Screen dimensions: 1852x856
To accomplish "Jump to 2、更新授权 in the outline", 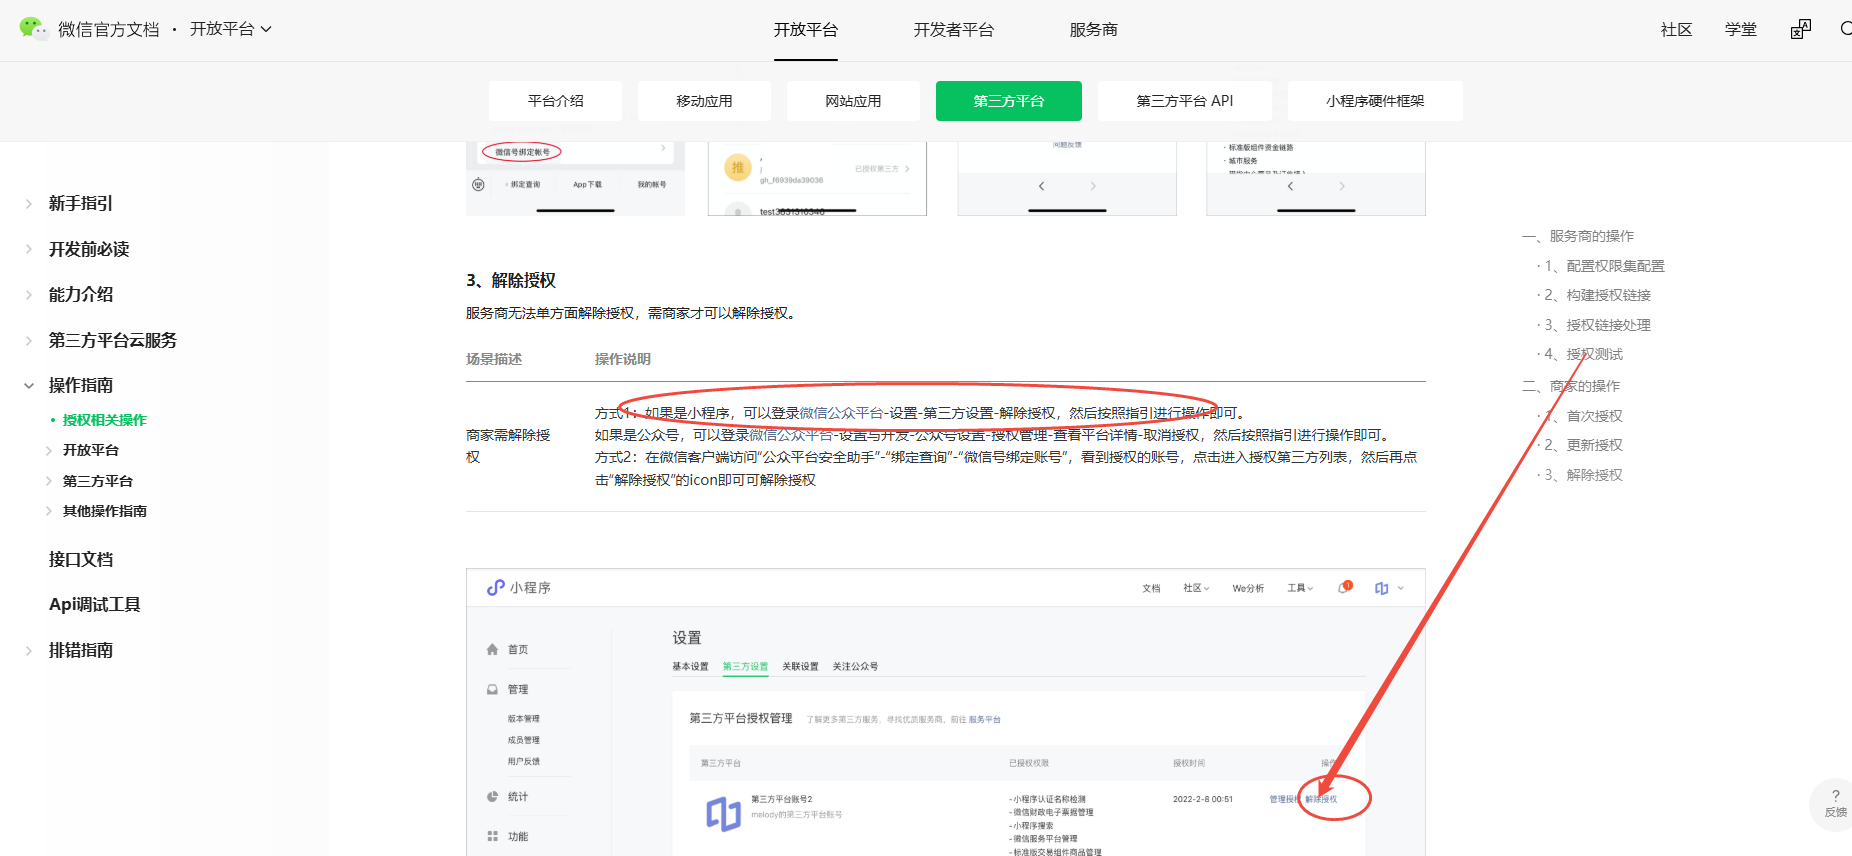I will [x=1584, y=445].
